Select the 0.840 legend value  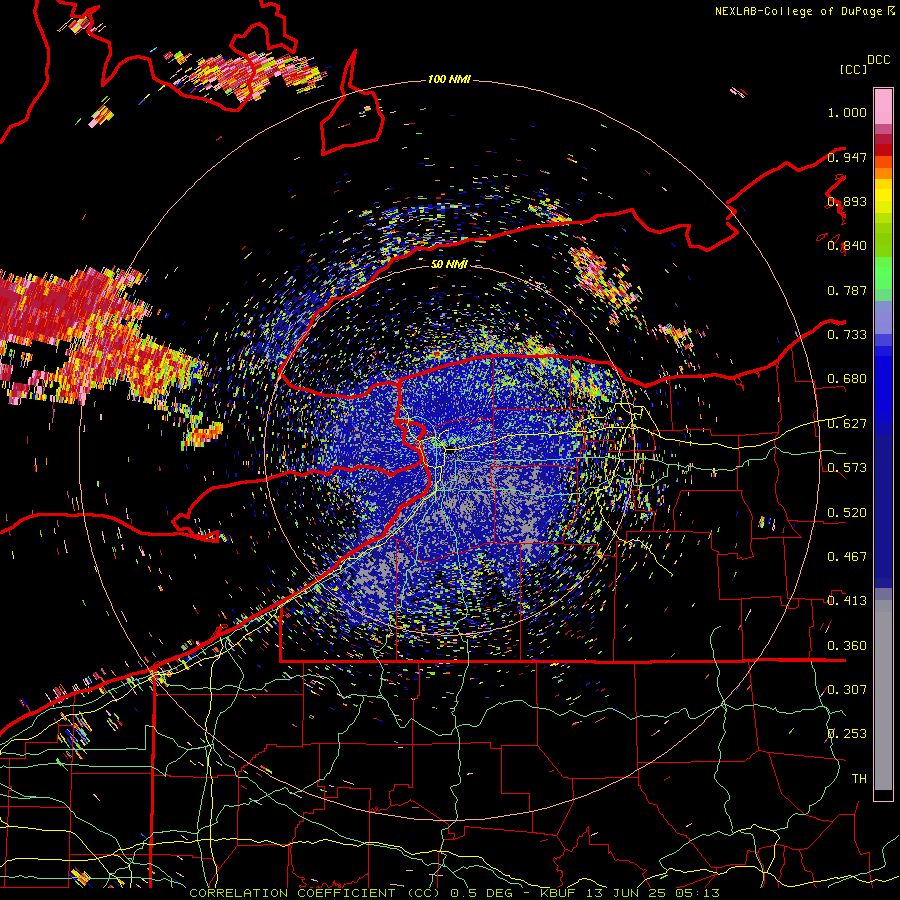[x=847, y=246]
